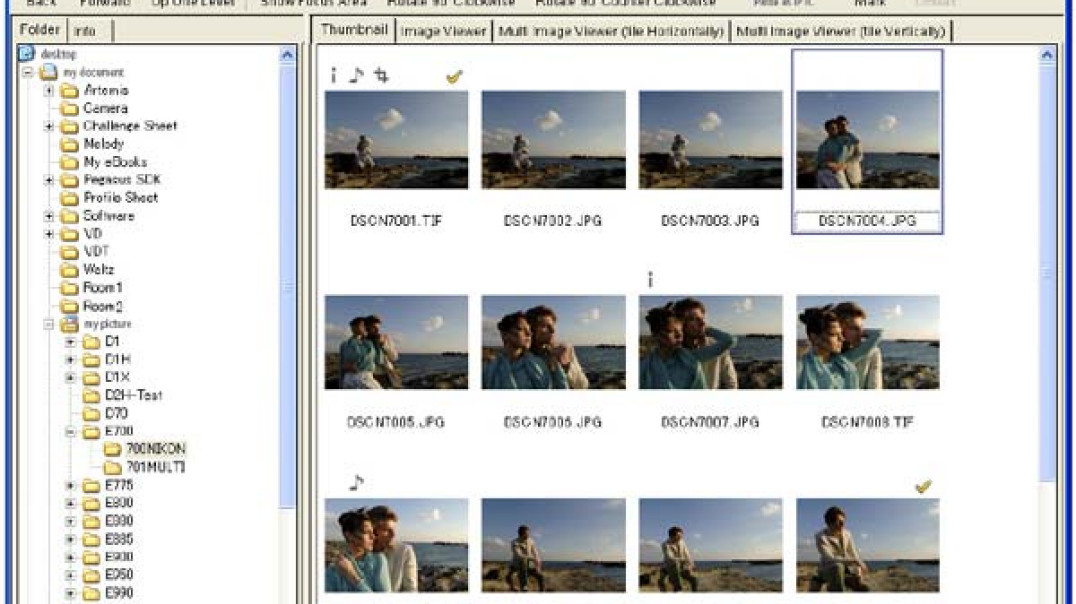Select the E900 folder label

tap(119, 557)
